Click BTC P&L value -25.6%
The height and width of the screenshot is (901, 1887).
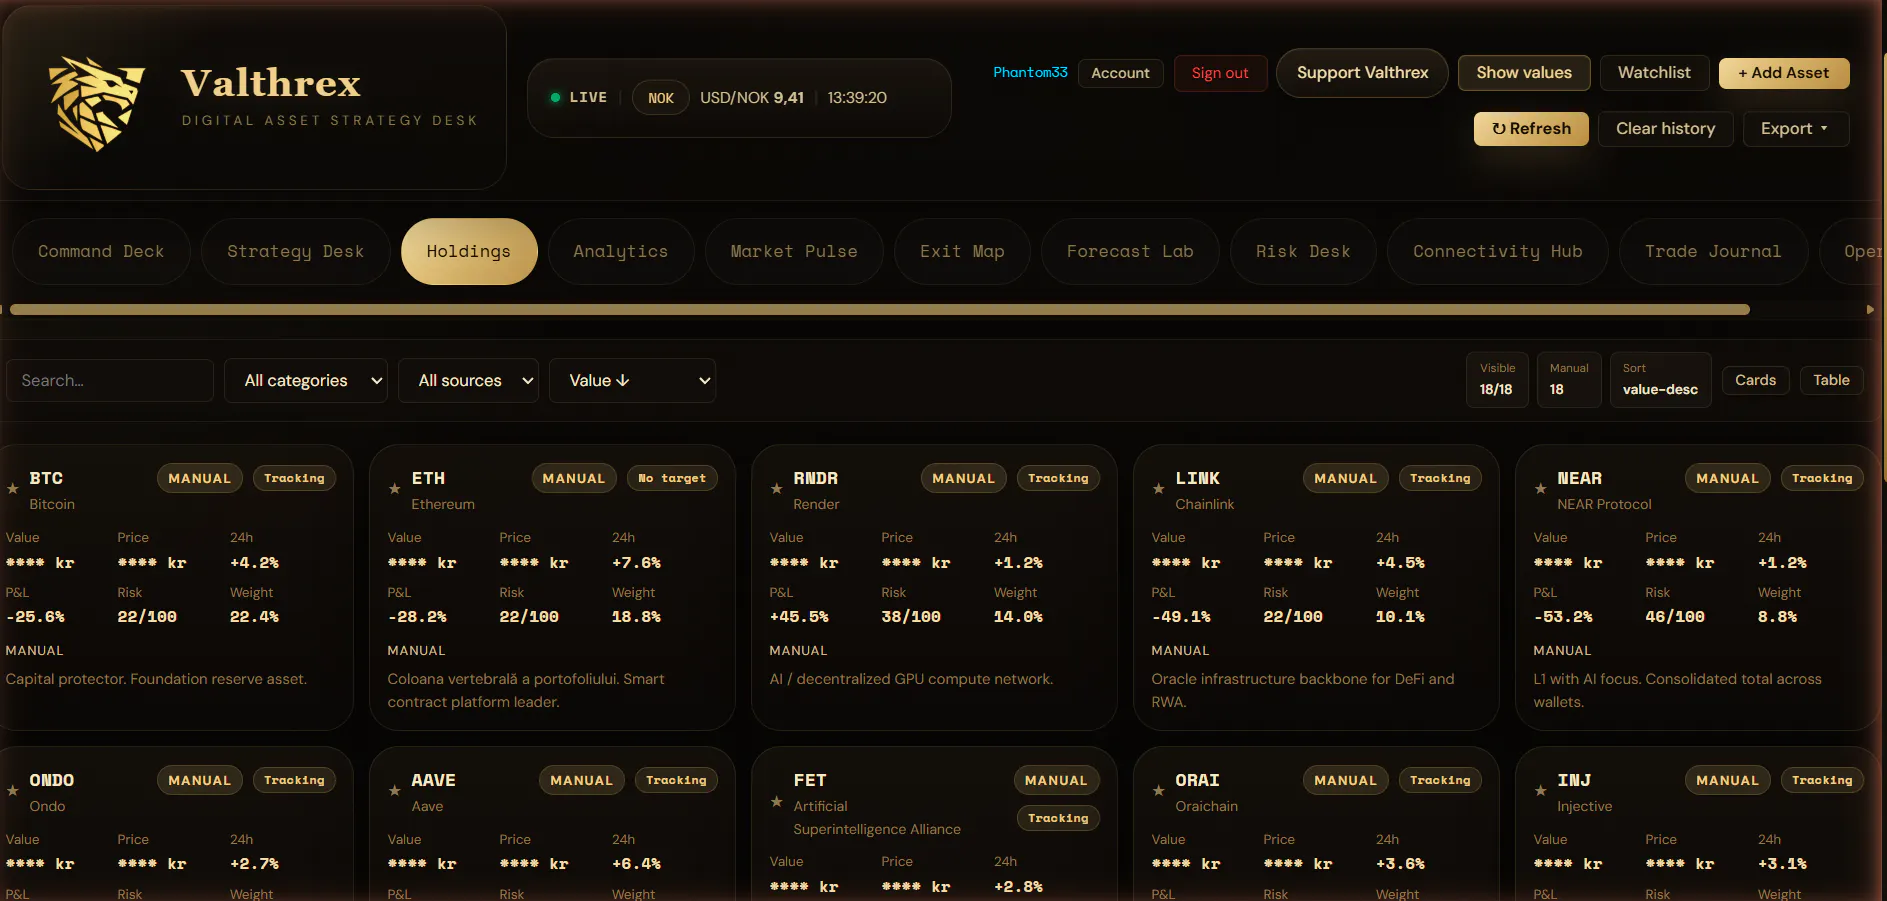click(x=35, y=617)
